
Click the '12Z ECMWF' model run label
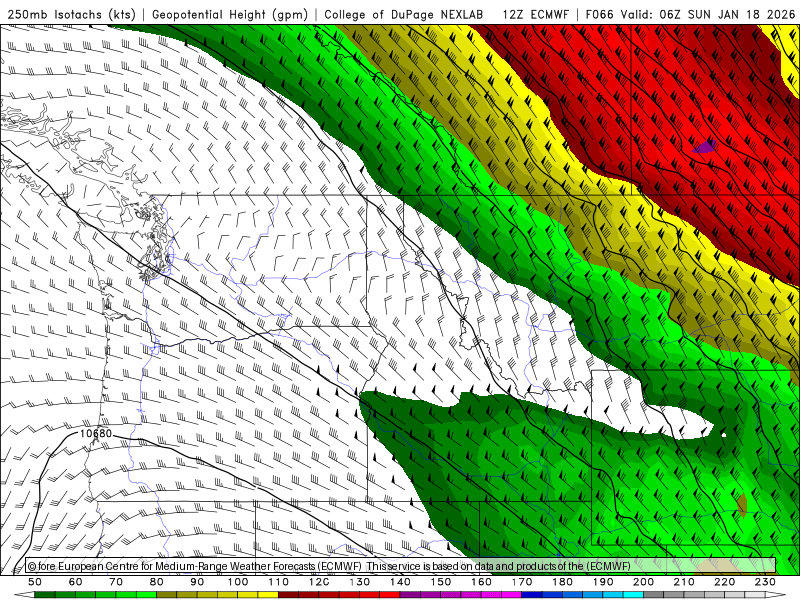click(535, 14)
